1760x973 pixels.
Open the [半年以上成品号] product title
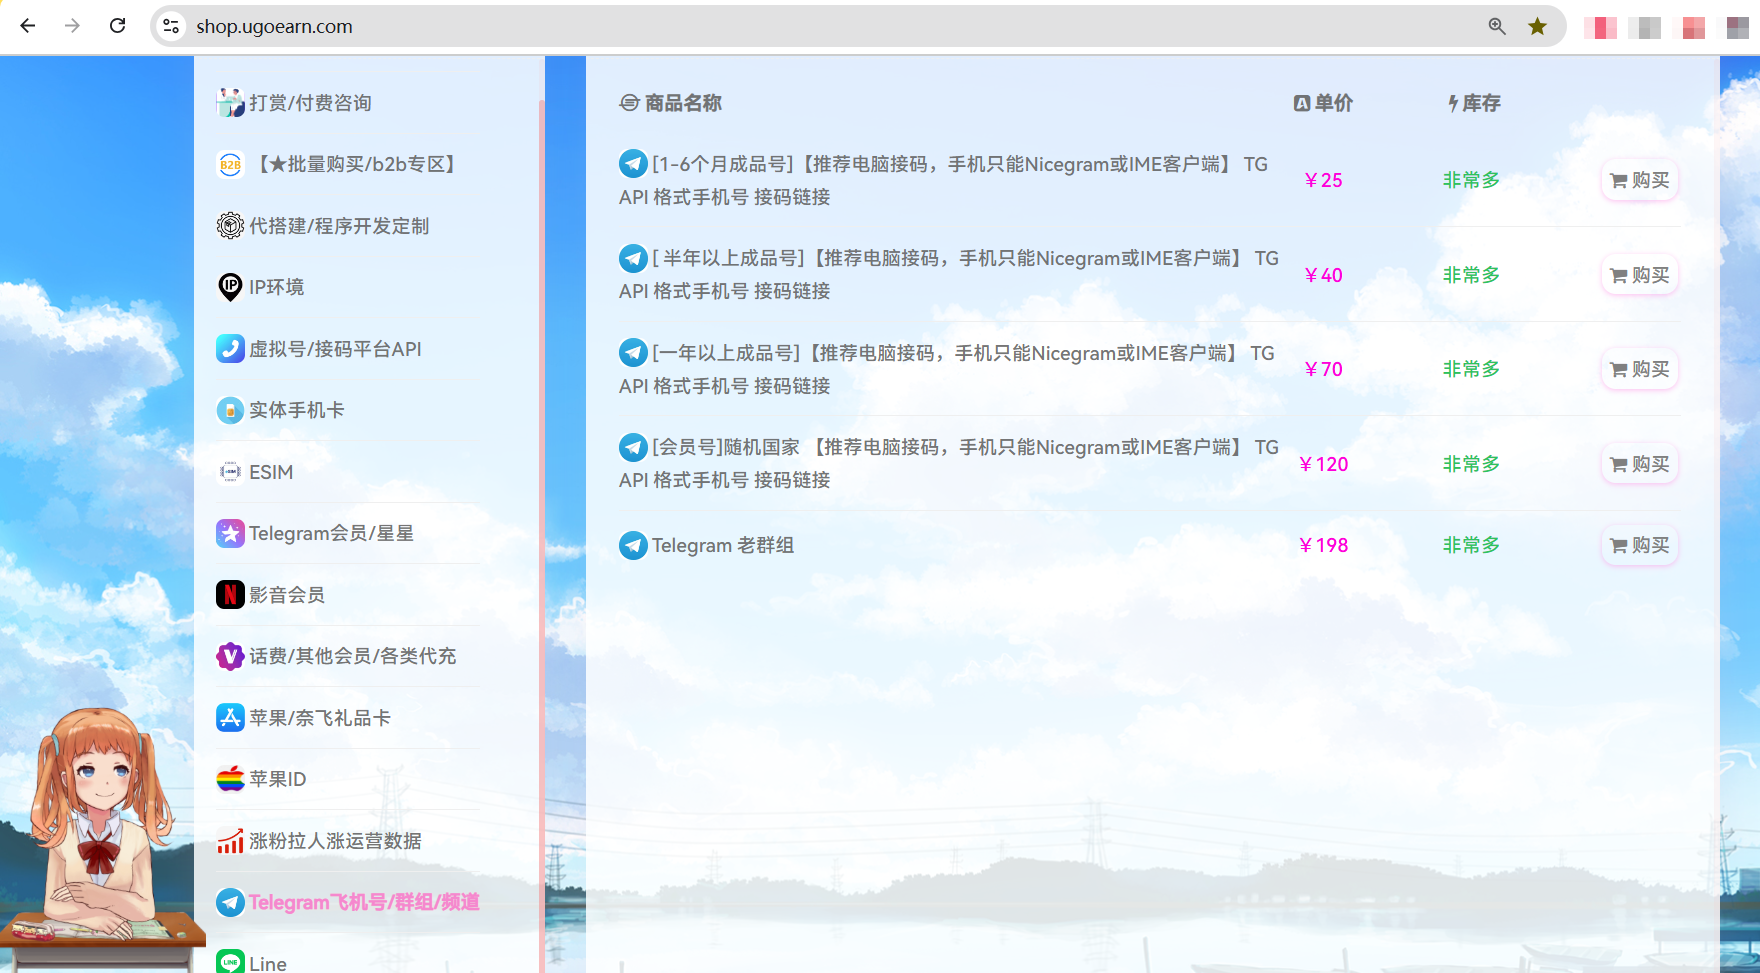coord(949,275)
